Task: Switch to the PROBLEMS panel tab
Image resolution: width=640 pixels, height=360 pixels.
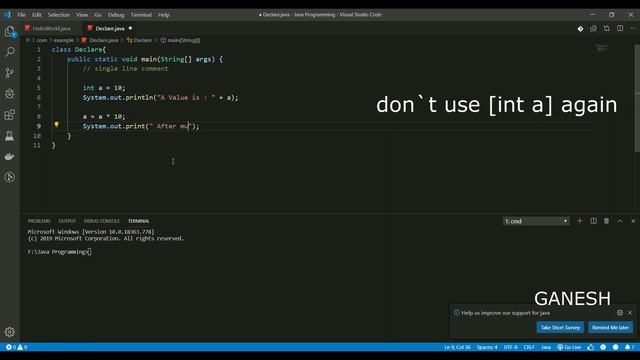Action: 39,221
